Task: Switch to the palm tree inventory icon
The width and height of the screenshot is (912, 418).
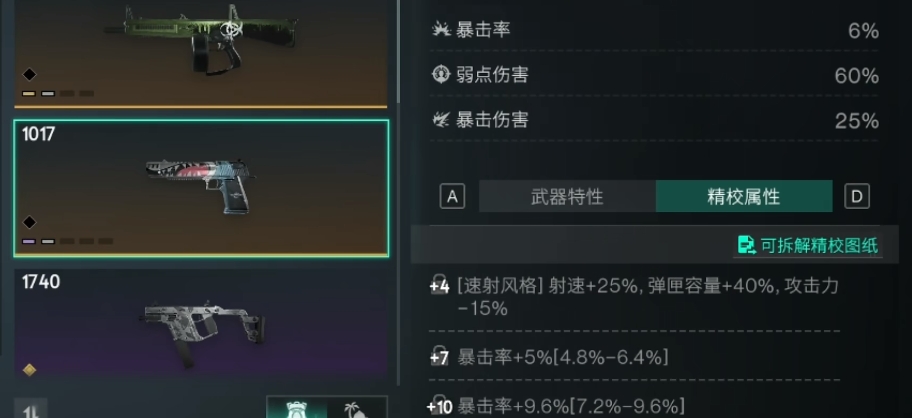Action: [x=358, y=409]
